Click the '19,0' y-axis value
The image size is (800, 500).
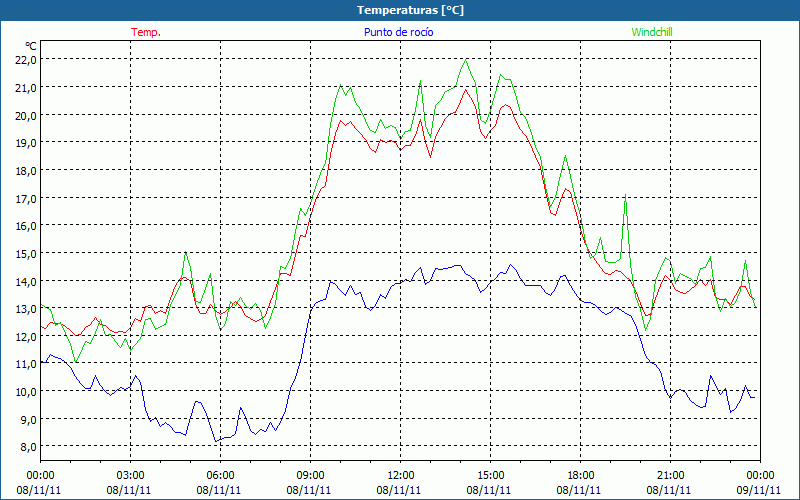point(26,143)
